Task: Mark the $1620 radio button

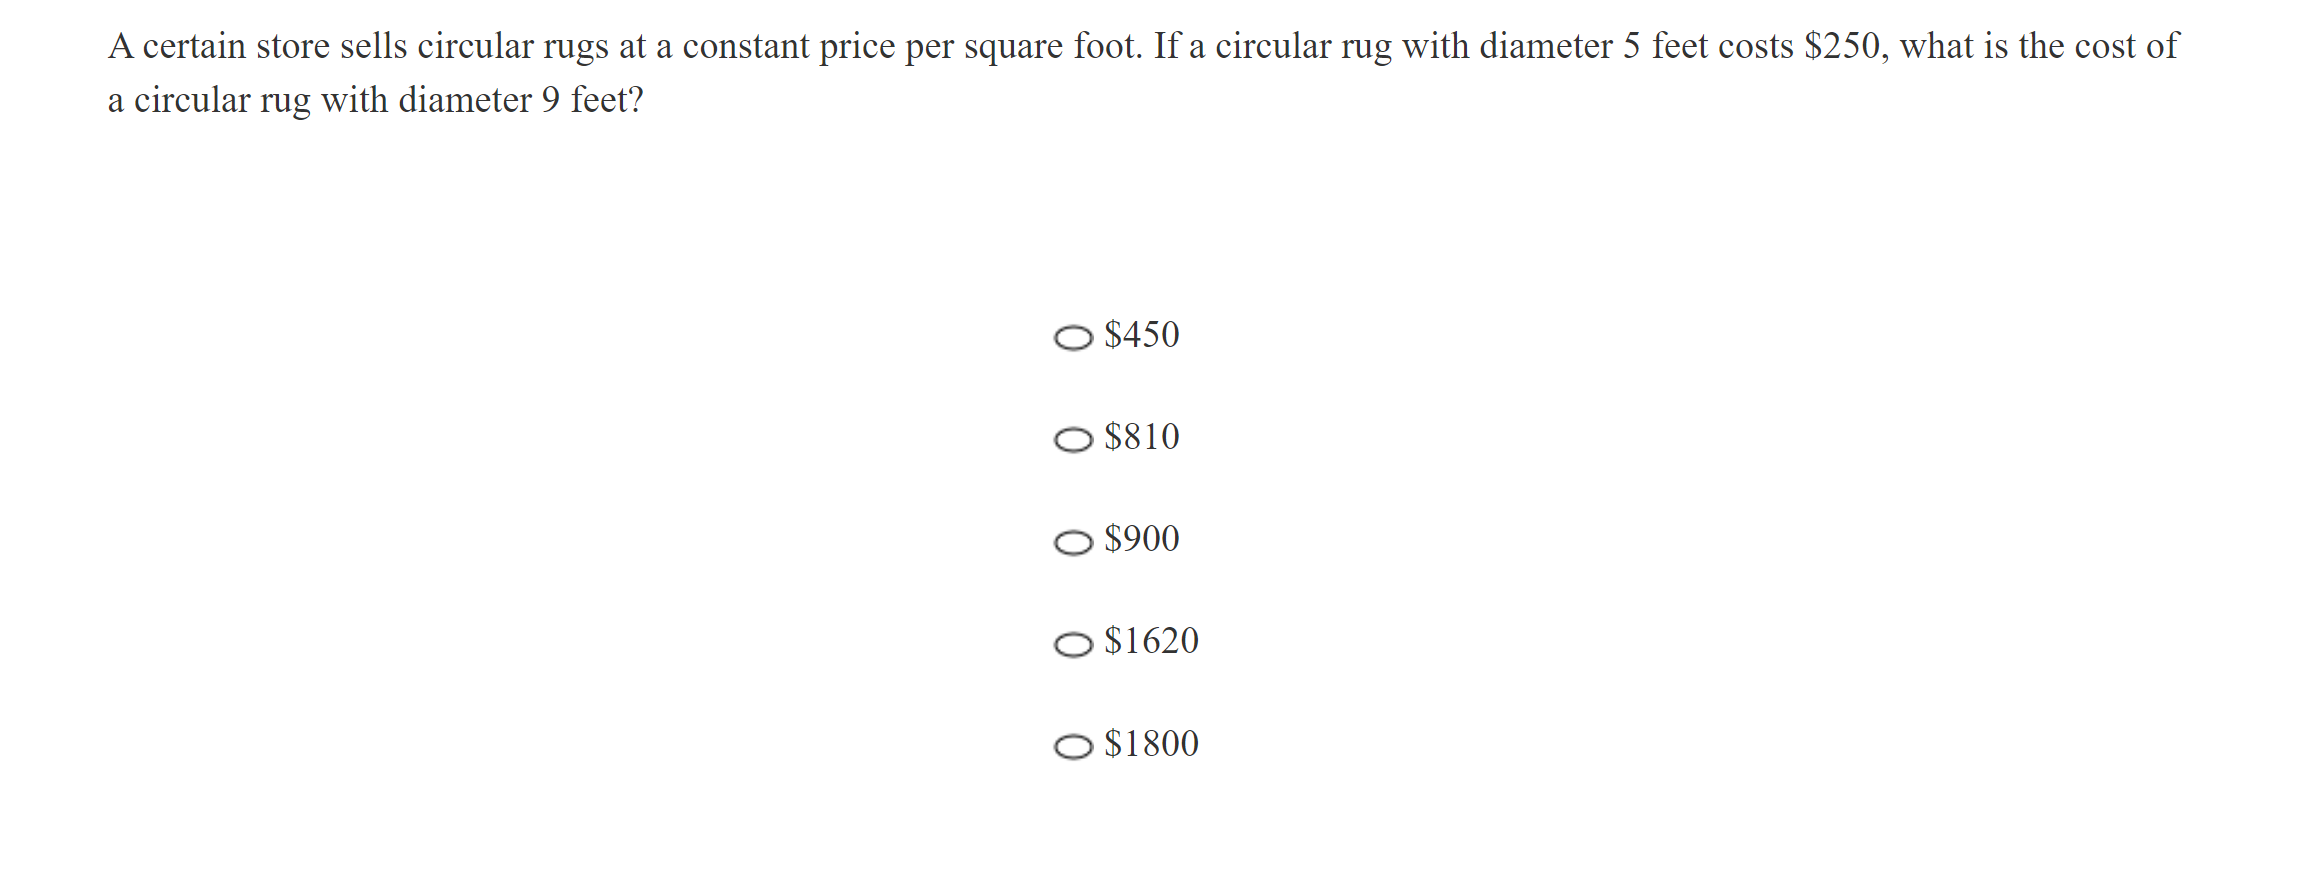Action: [x=1073, y=644]
